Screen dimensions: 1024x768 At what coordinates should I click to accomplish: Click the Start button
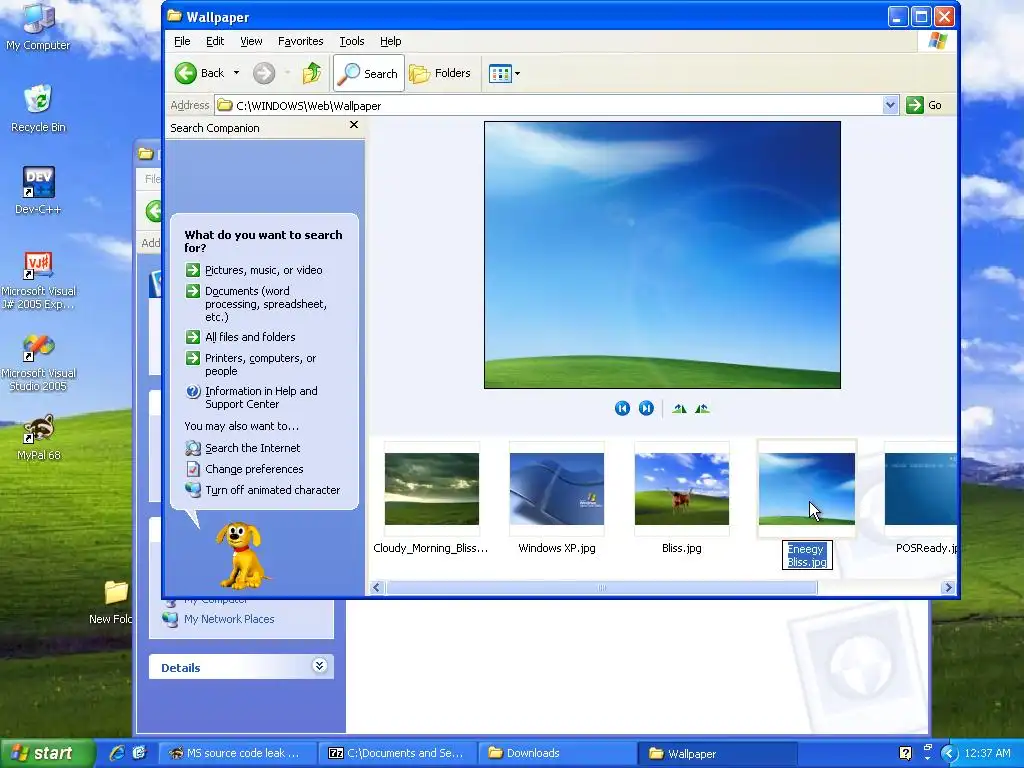click(x=46, y=754)
